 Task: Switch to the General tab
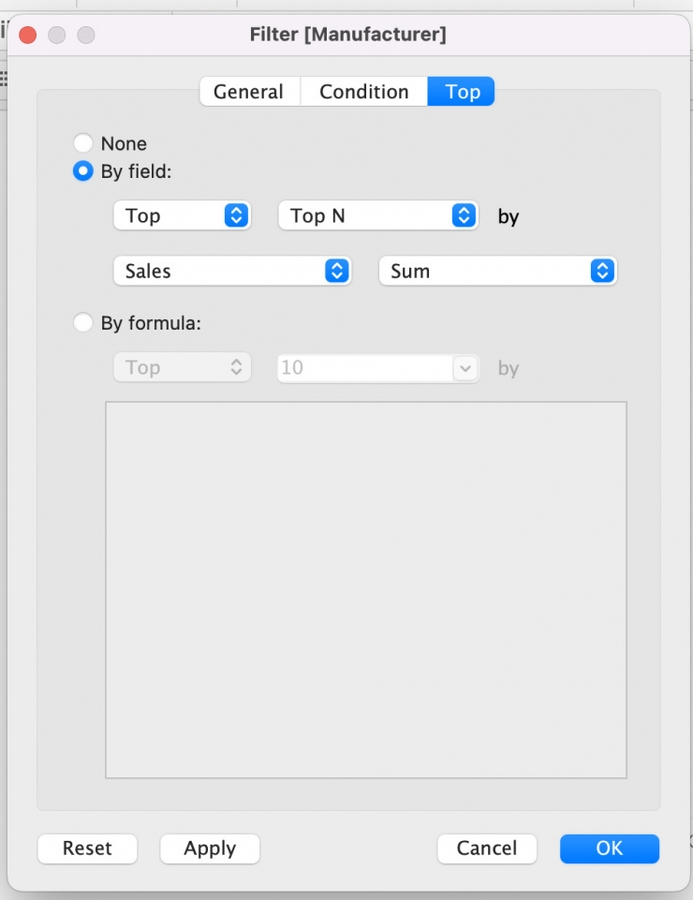[x=249, y=91]
